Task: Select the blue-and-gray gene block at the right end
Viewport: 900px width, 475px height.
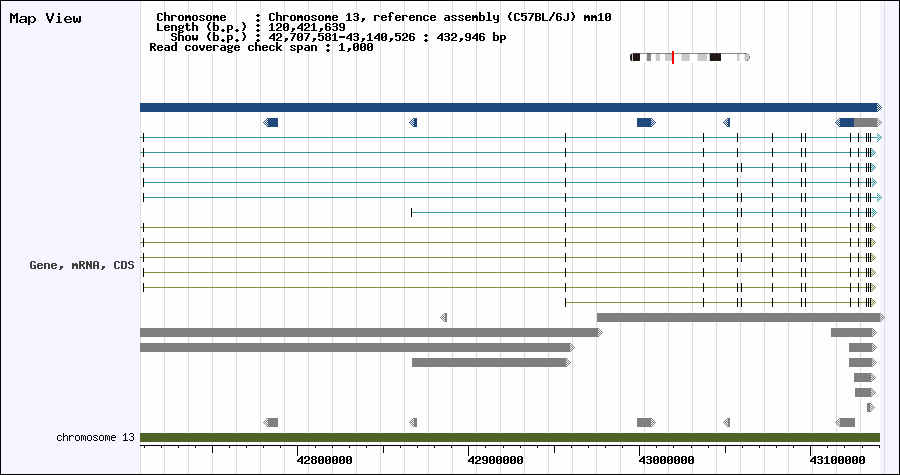Action: [858, 122]
